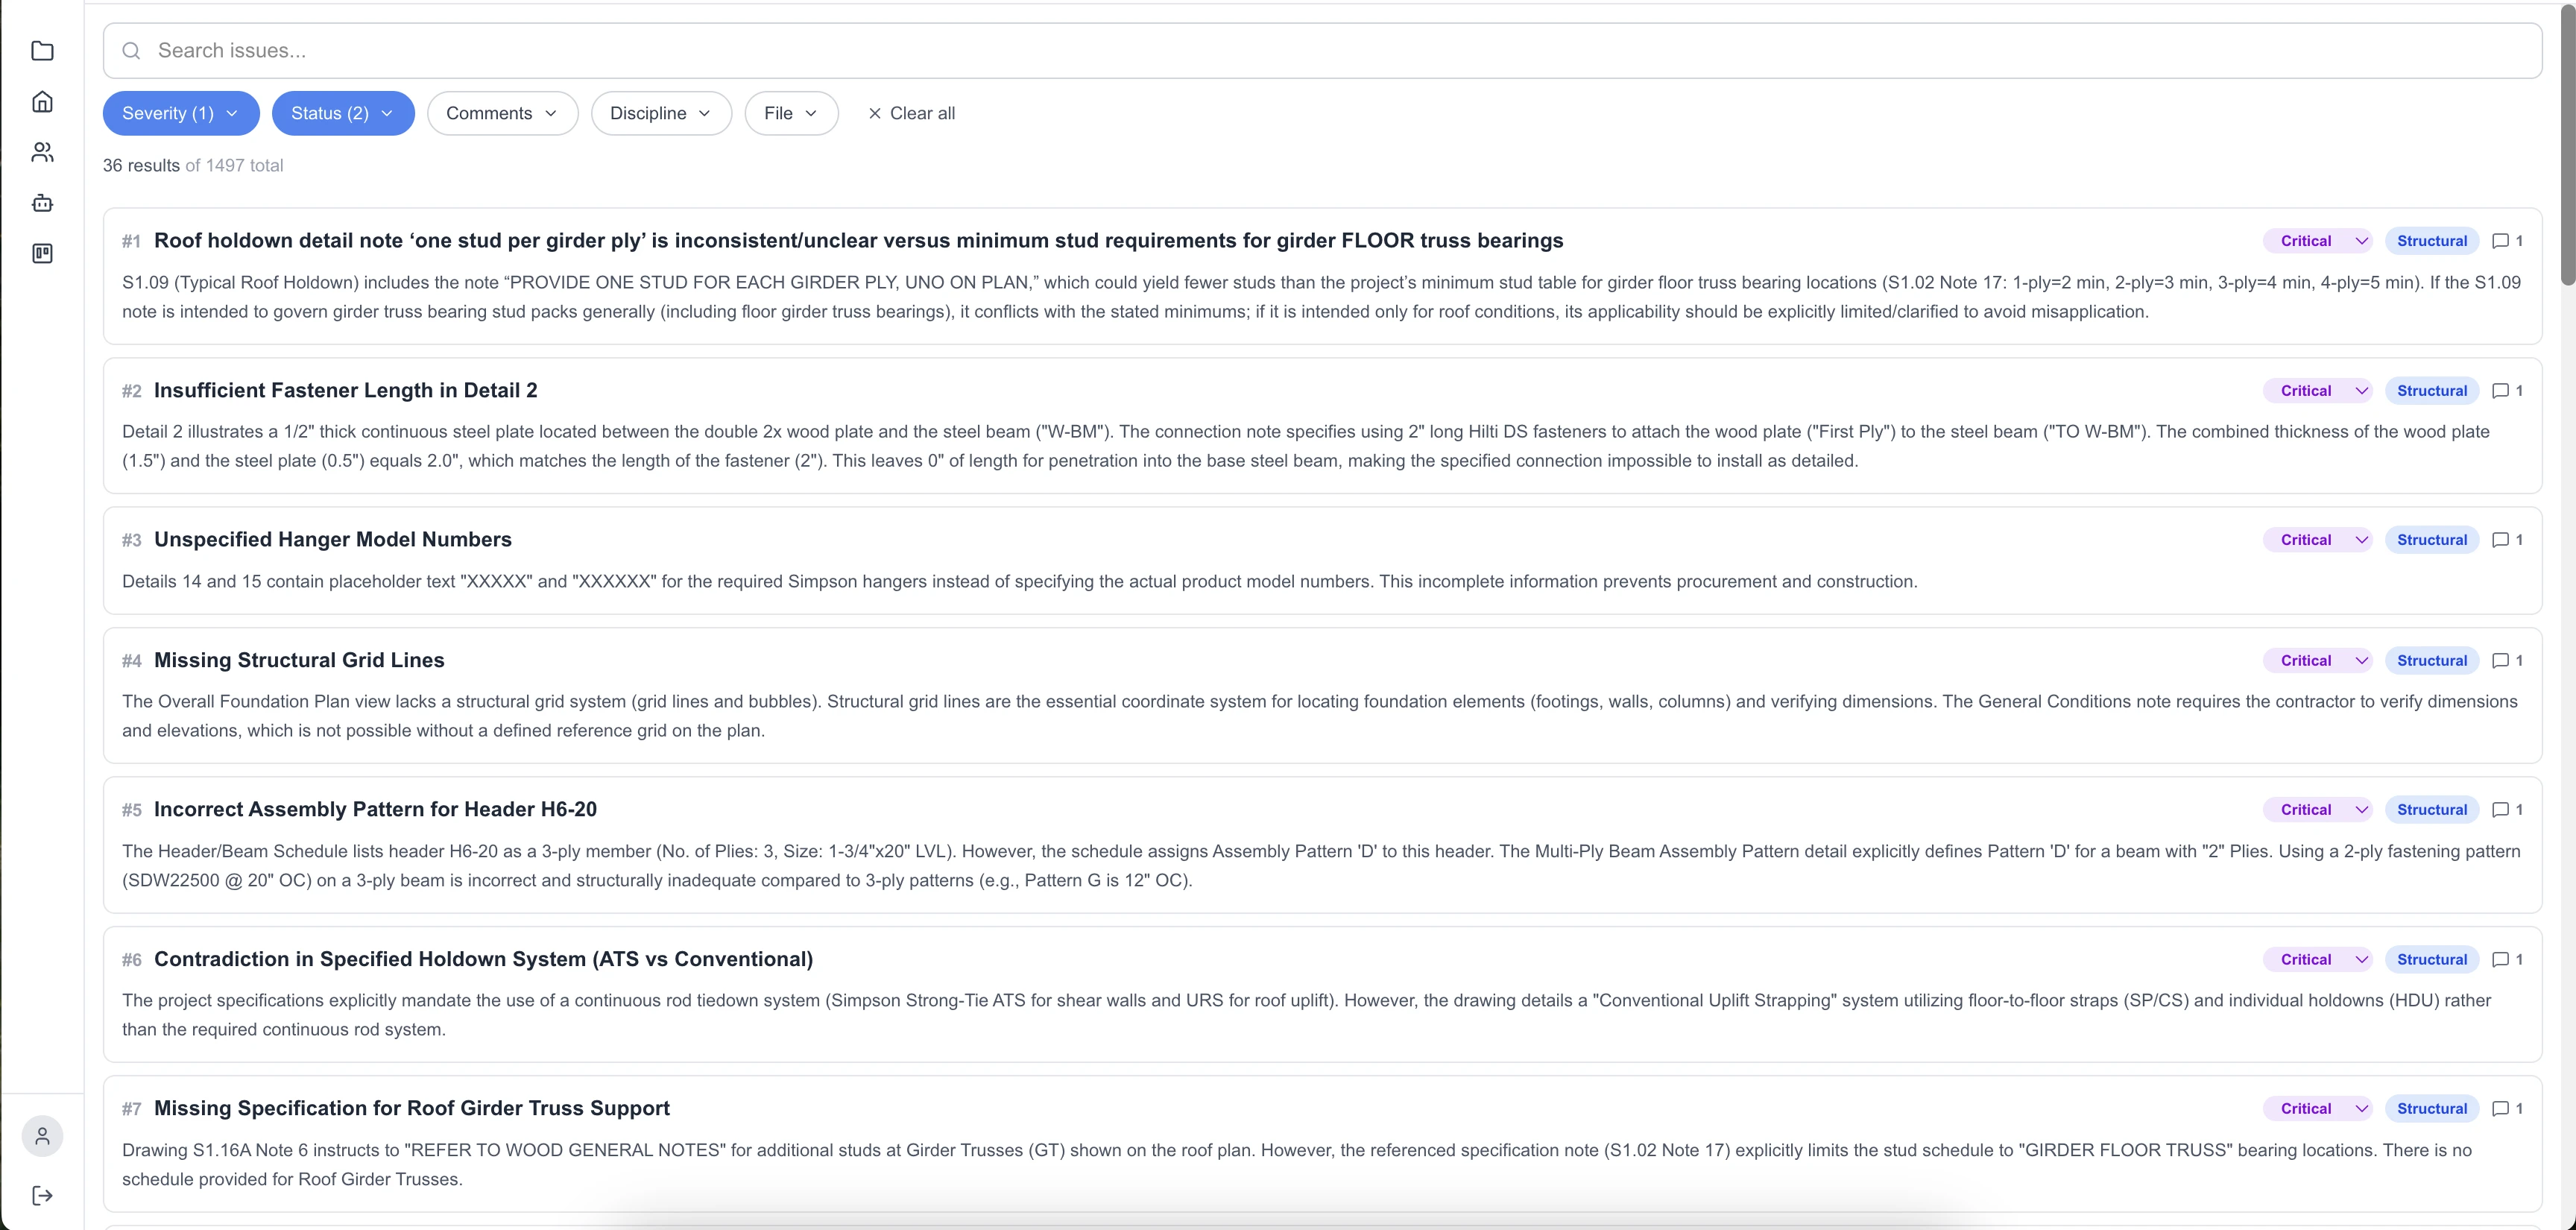
Task: Open the team members icon in sidebar
Action: (x=42, y=152)
